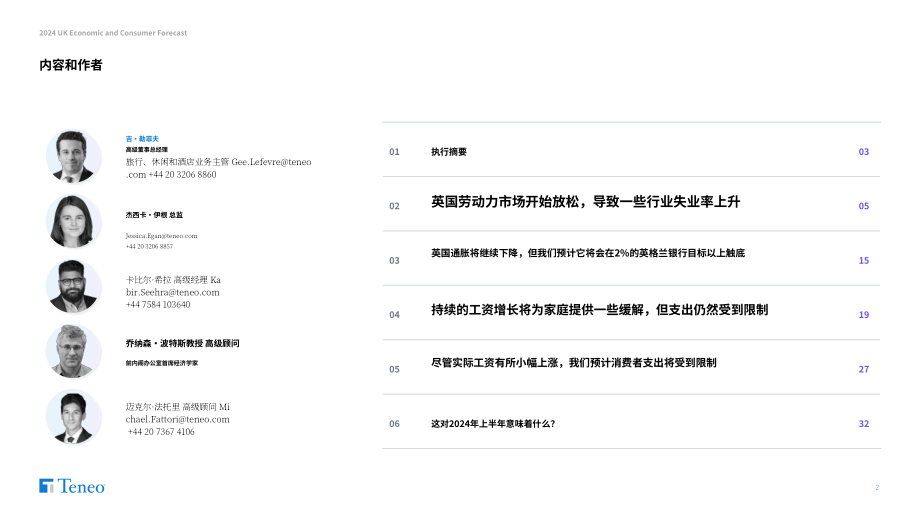Screen dimensions: 920x518
Task: Click Kabir Seehra's teneo.com email
Action: pos(172,286)
